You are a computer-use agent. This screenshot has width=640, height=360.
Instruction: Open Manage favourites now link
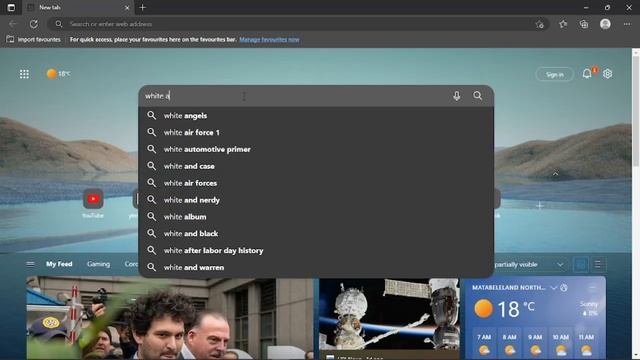tap(269, 40)
